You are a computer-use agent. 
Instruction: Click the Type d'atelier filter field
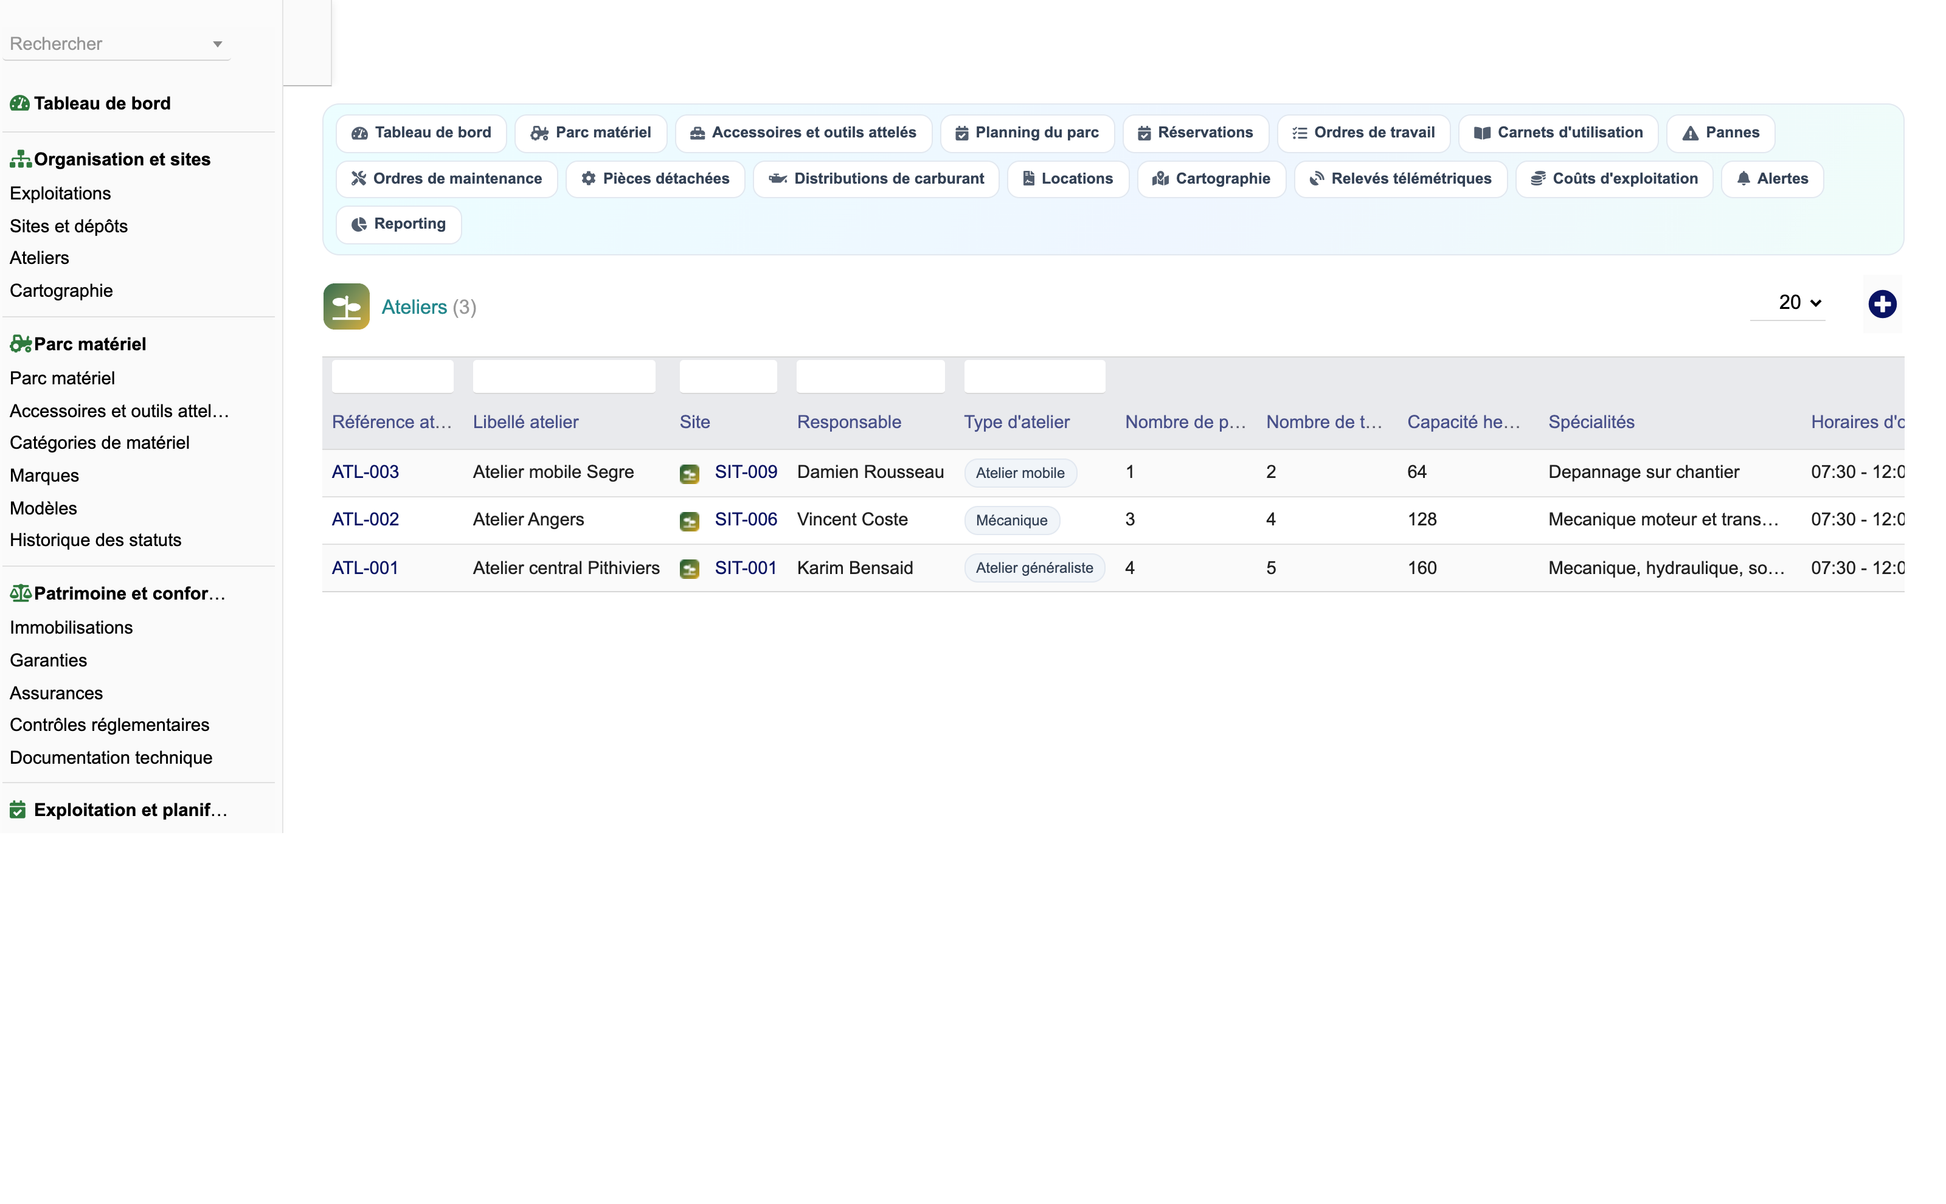pyautogui.click(x=1034, y=377)
